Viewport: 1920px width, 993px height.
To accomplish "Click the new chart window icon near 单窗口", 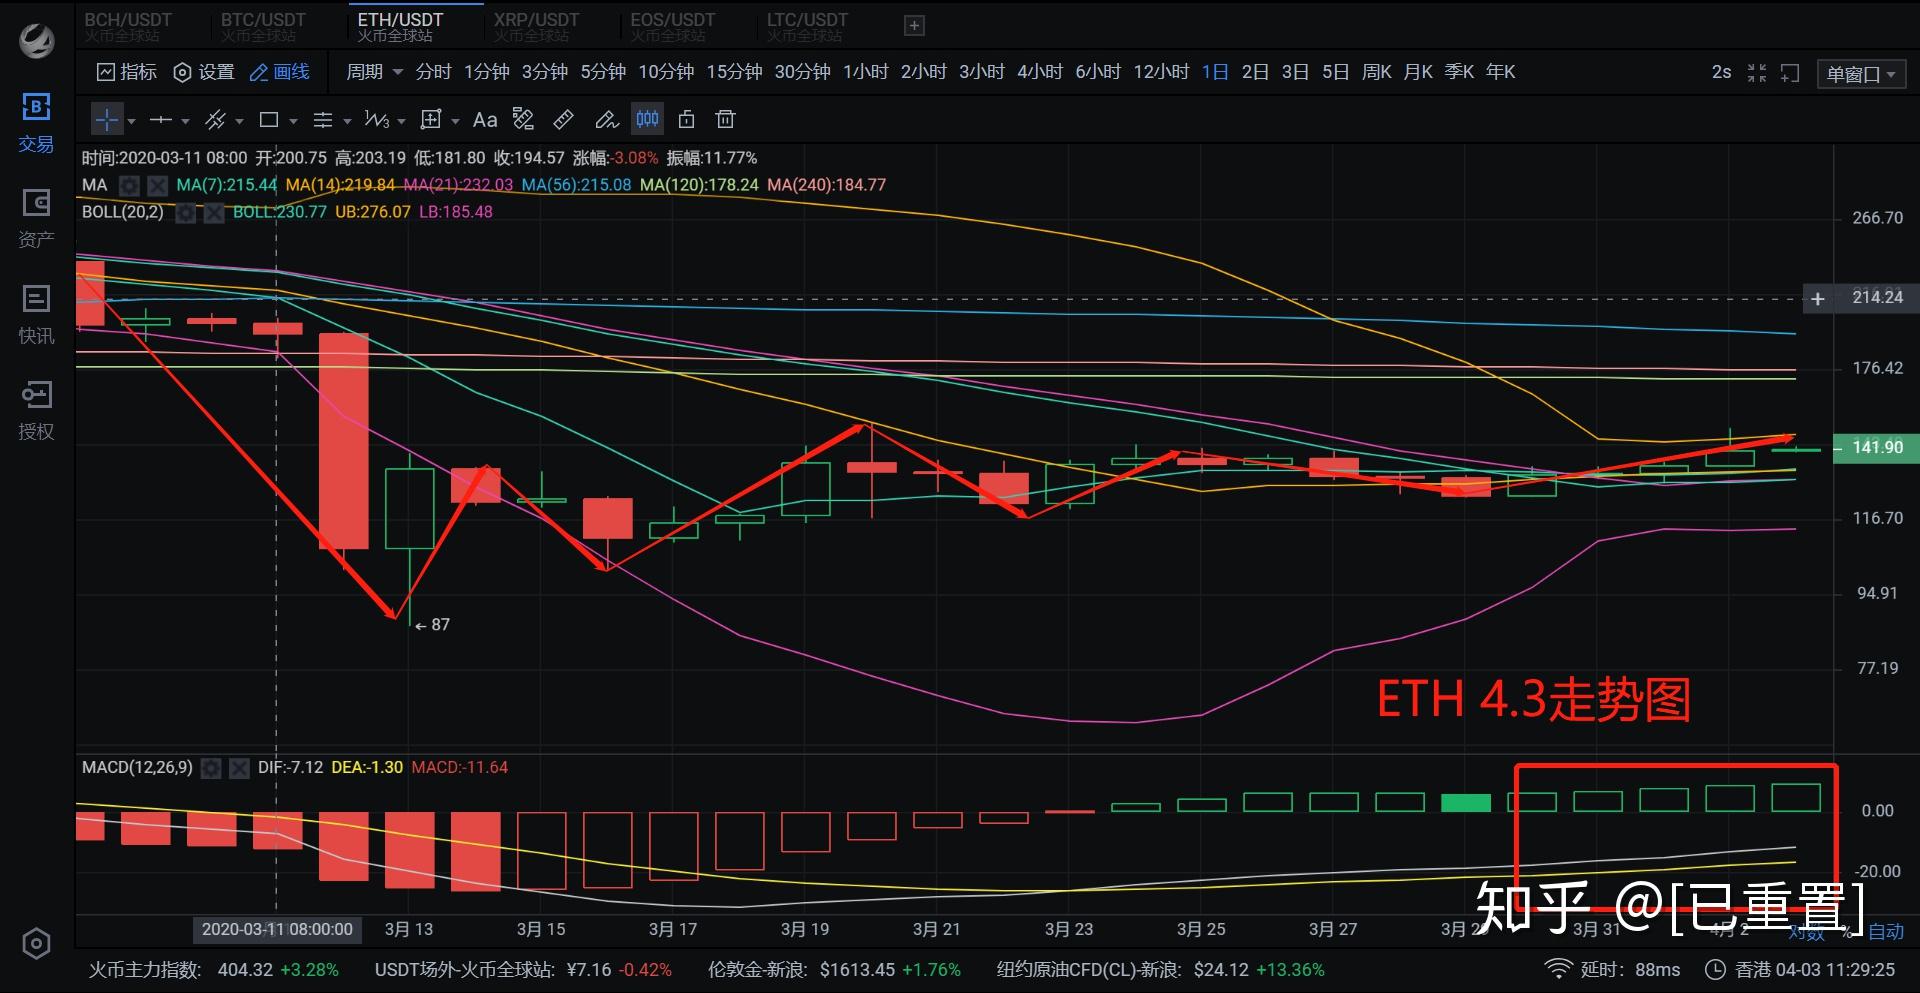I will point(1789,73).
